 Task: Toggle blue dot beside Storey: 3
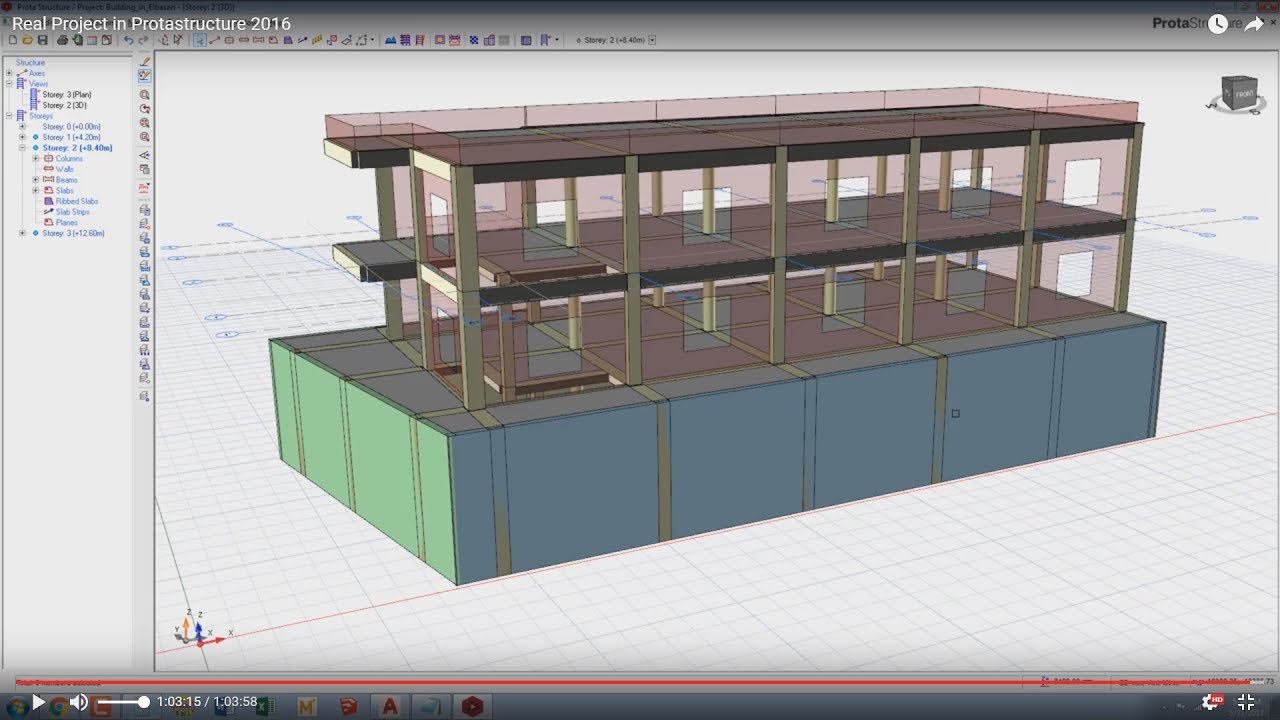(x=35, y=233)
